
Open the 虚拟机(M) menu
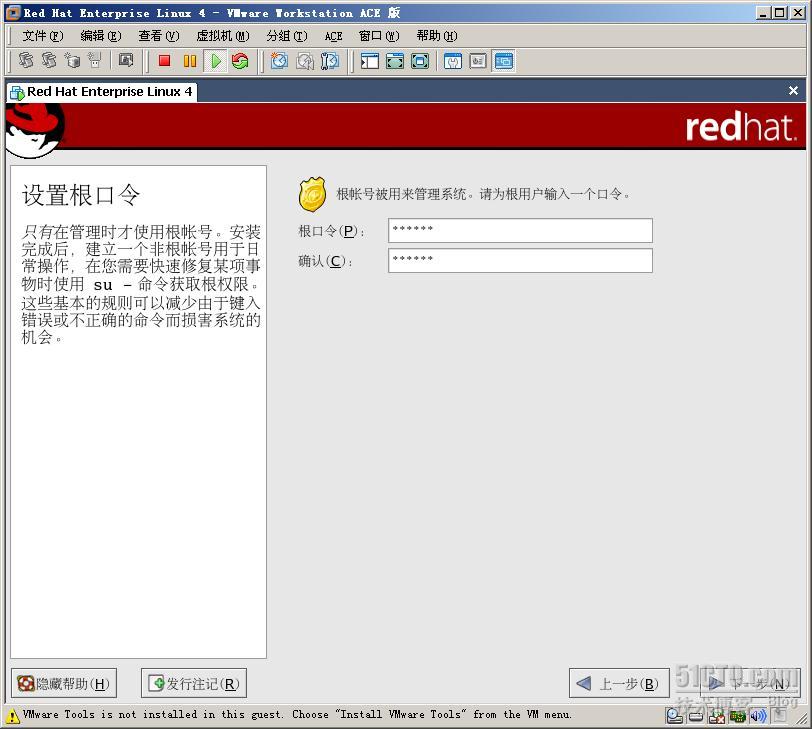click(223, 36)
